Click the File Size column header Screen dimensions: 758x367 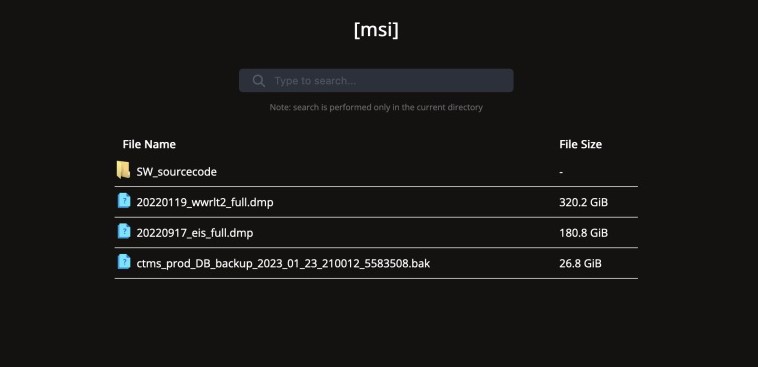pyautogui.click(x=581, y=144)
